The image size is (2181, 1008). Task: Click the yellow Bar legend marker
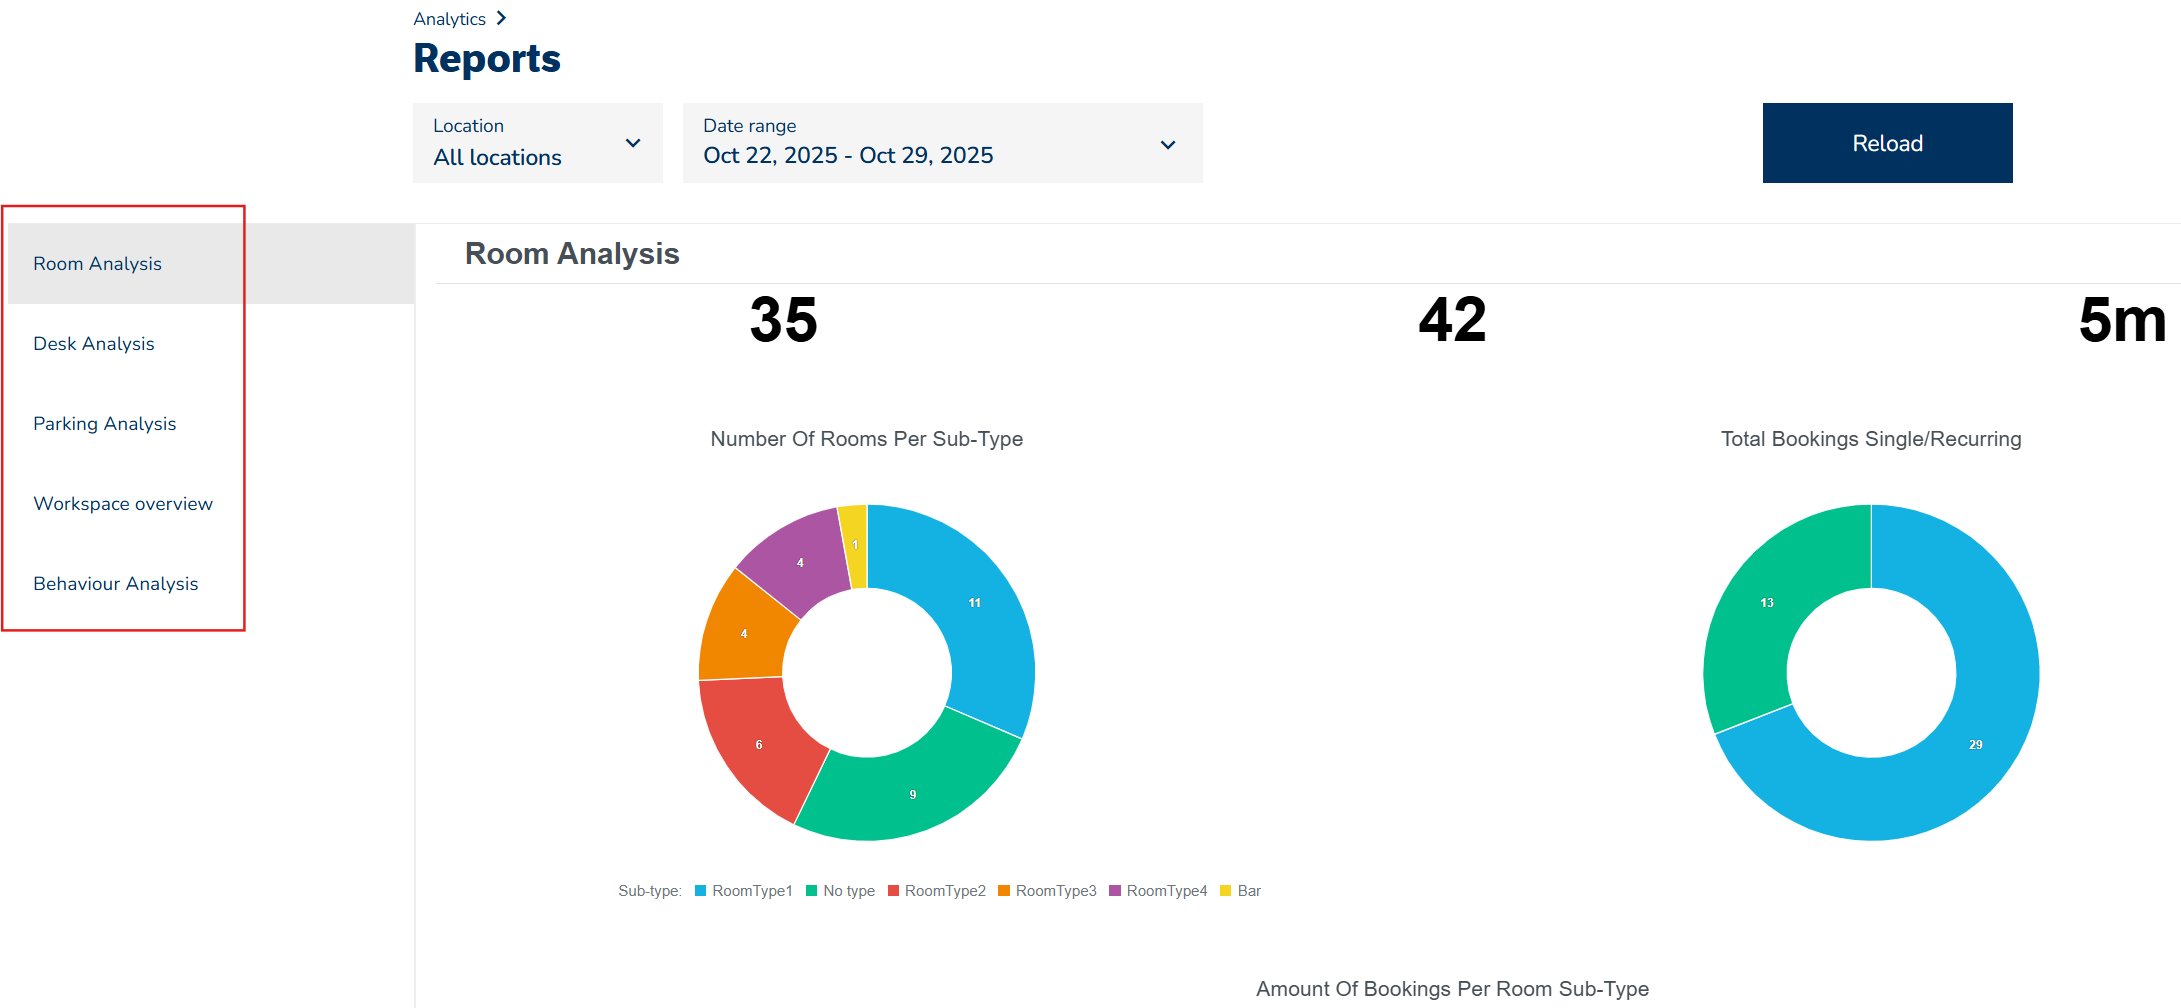1225,891
